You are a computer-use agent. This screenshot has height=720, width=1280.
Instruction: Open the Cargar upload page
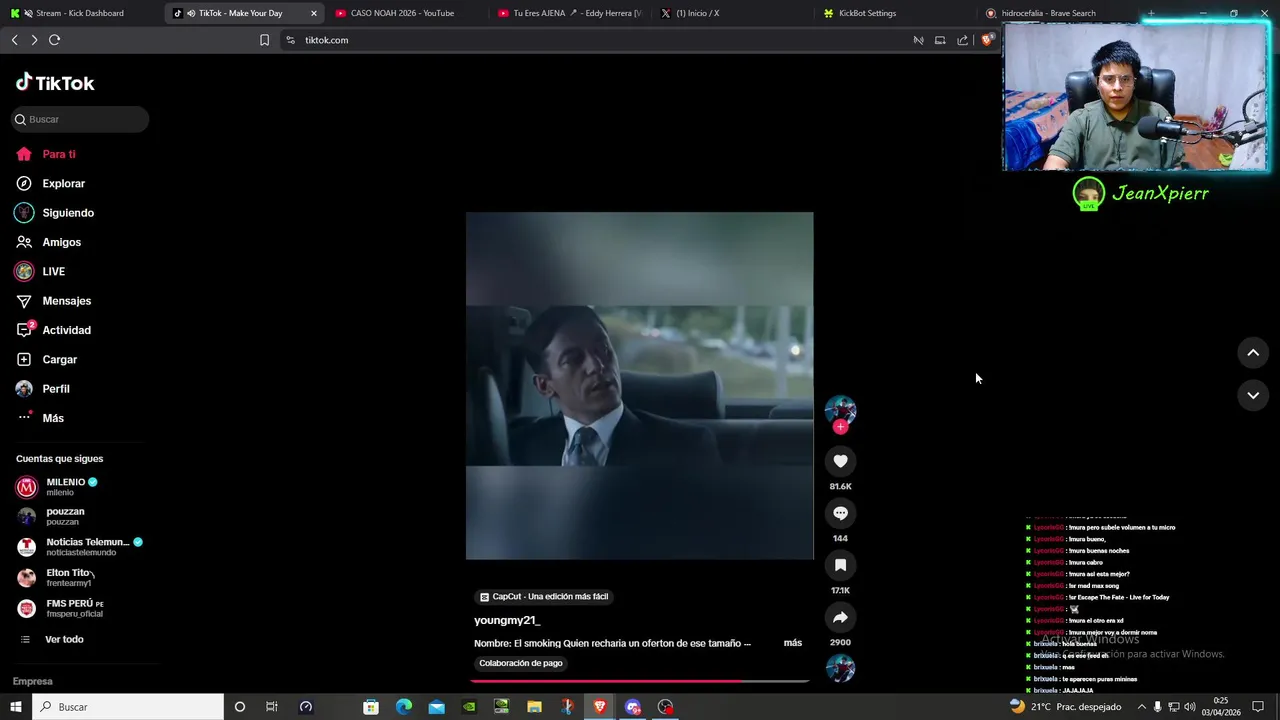(46, 360)
